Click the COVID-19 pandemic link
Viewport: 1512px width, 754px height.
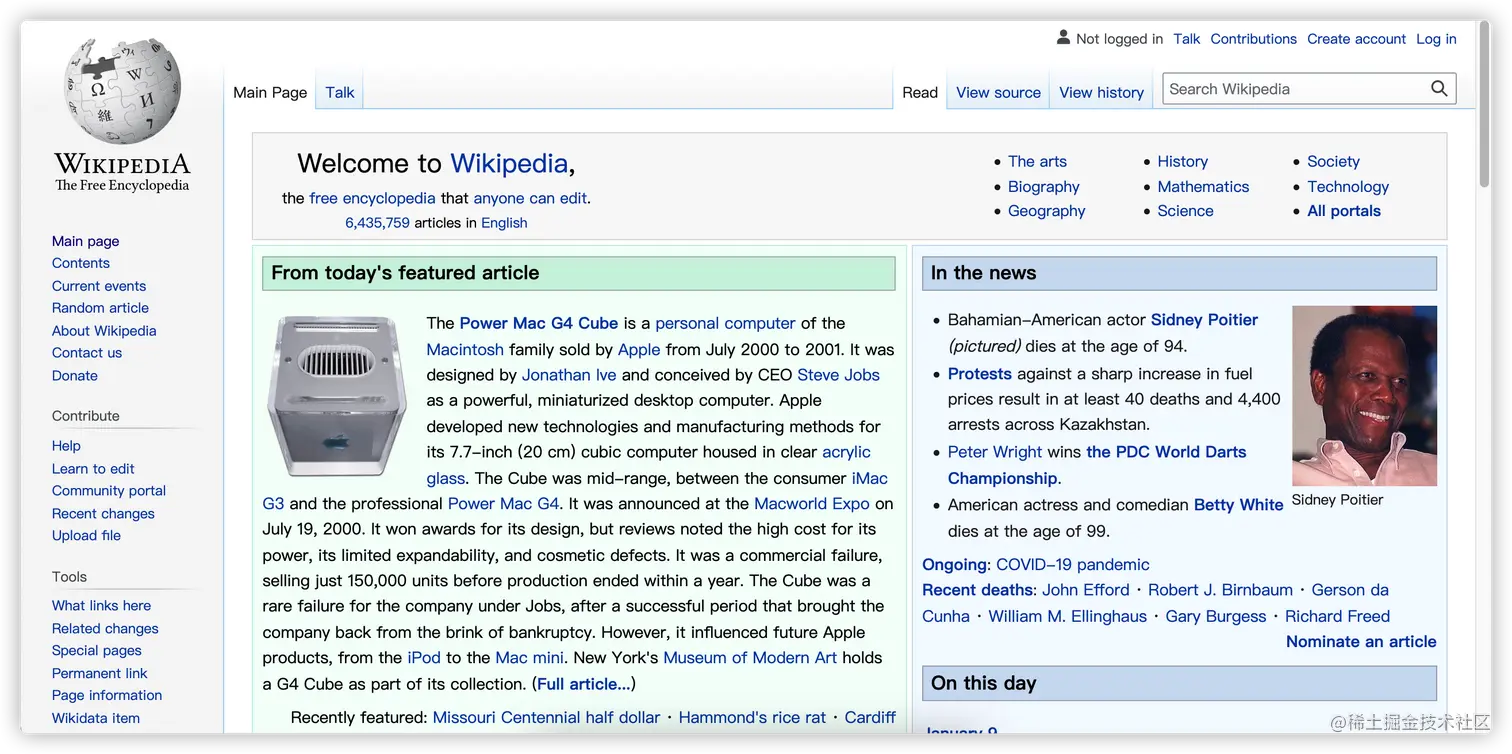[x=1073, y=565]
